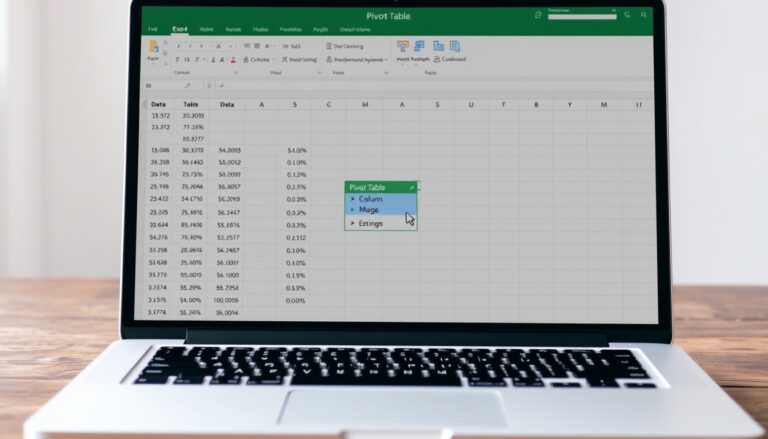Viewport: 768px width, 439px height.
Task: Select Column entry in Pivot Table popup
Action: [x=381, y=199]
